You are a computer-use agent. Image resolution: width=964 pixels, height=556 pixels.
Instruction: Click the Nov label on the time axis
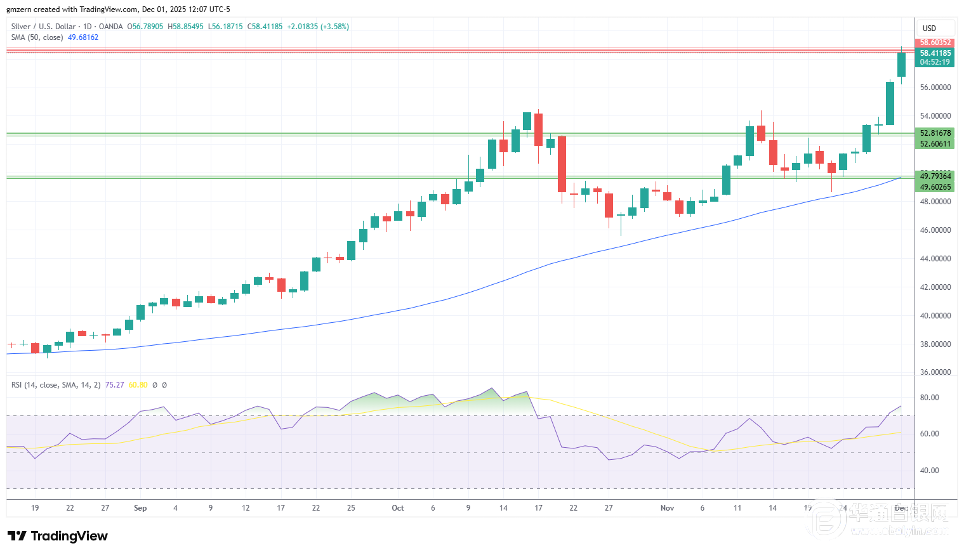pos(667,508)
